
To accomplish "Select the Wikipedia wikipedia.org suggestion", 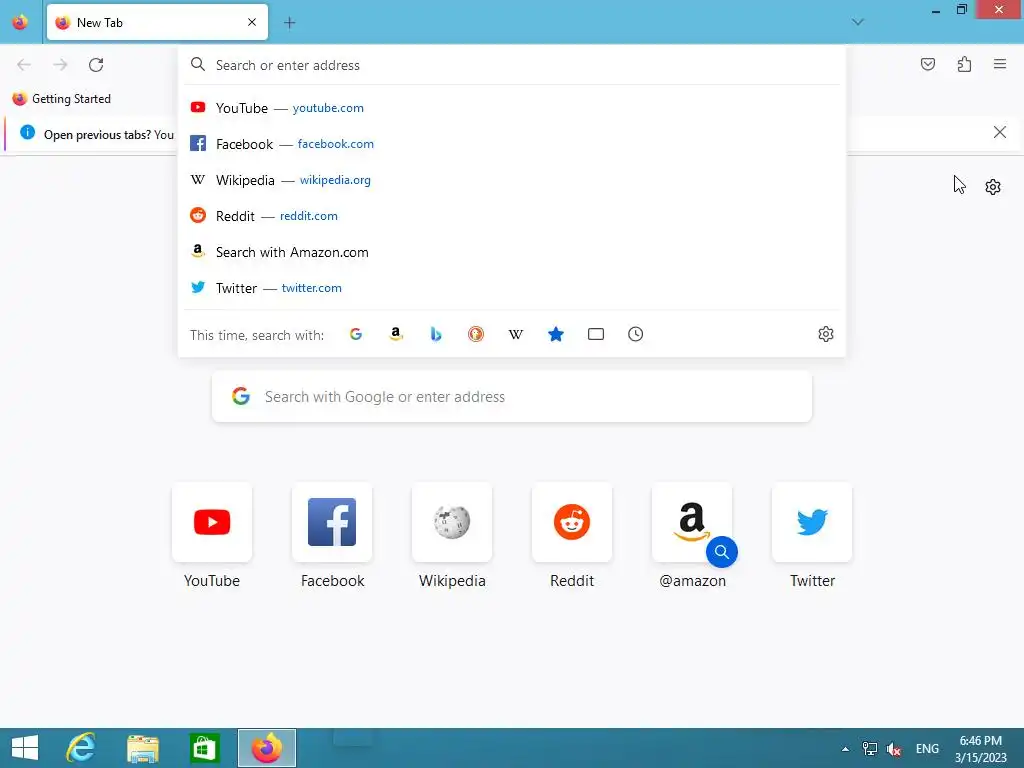I will [511, 180].
